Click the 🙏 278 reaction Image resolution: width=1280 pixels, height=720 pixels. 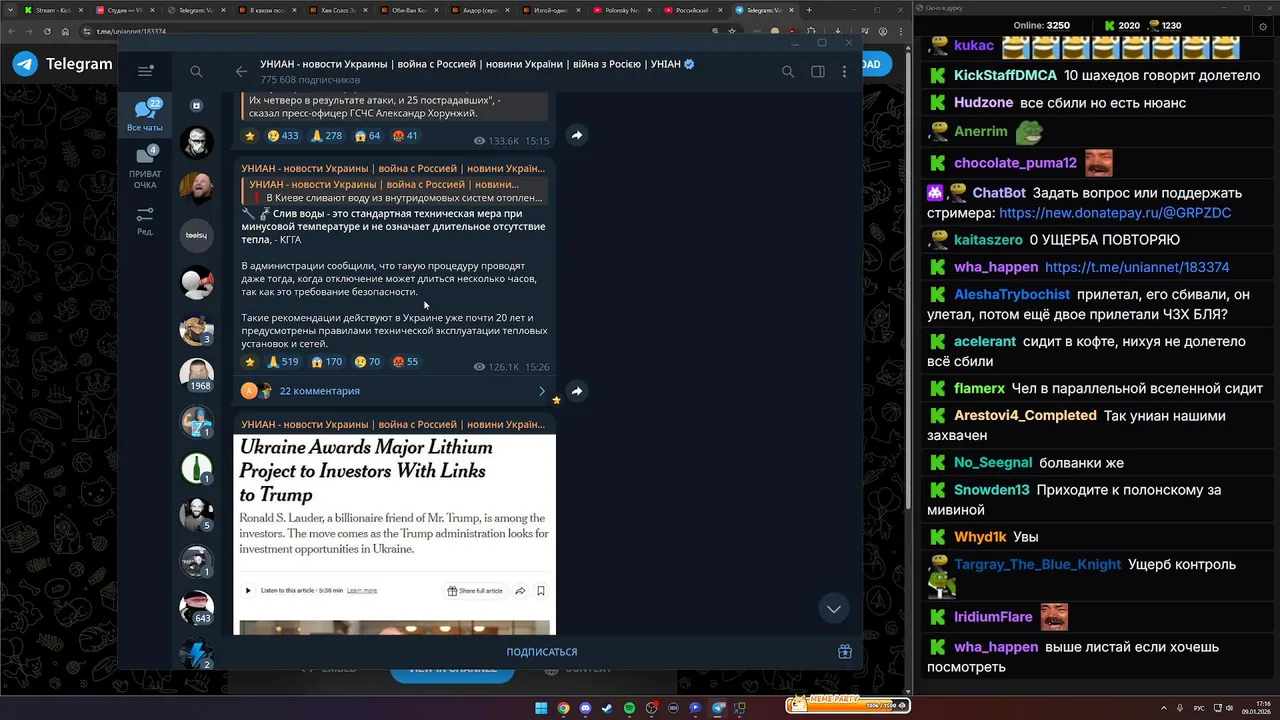(326, 136)
